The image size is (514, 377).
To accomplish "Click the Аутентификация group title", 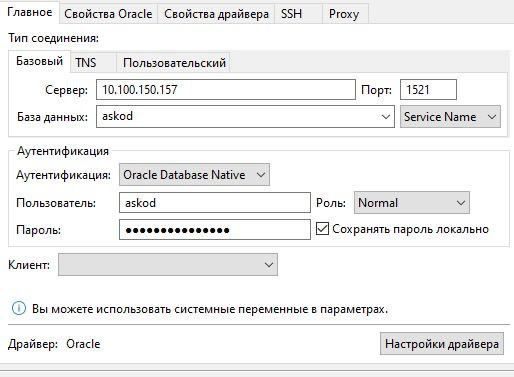I will 63,151.
